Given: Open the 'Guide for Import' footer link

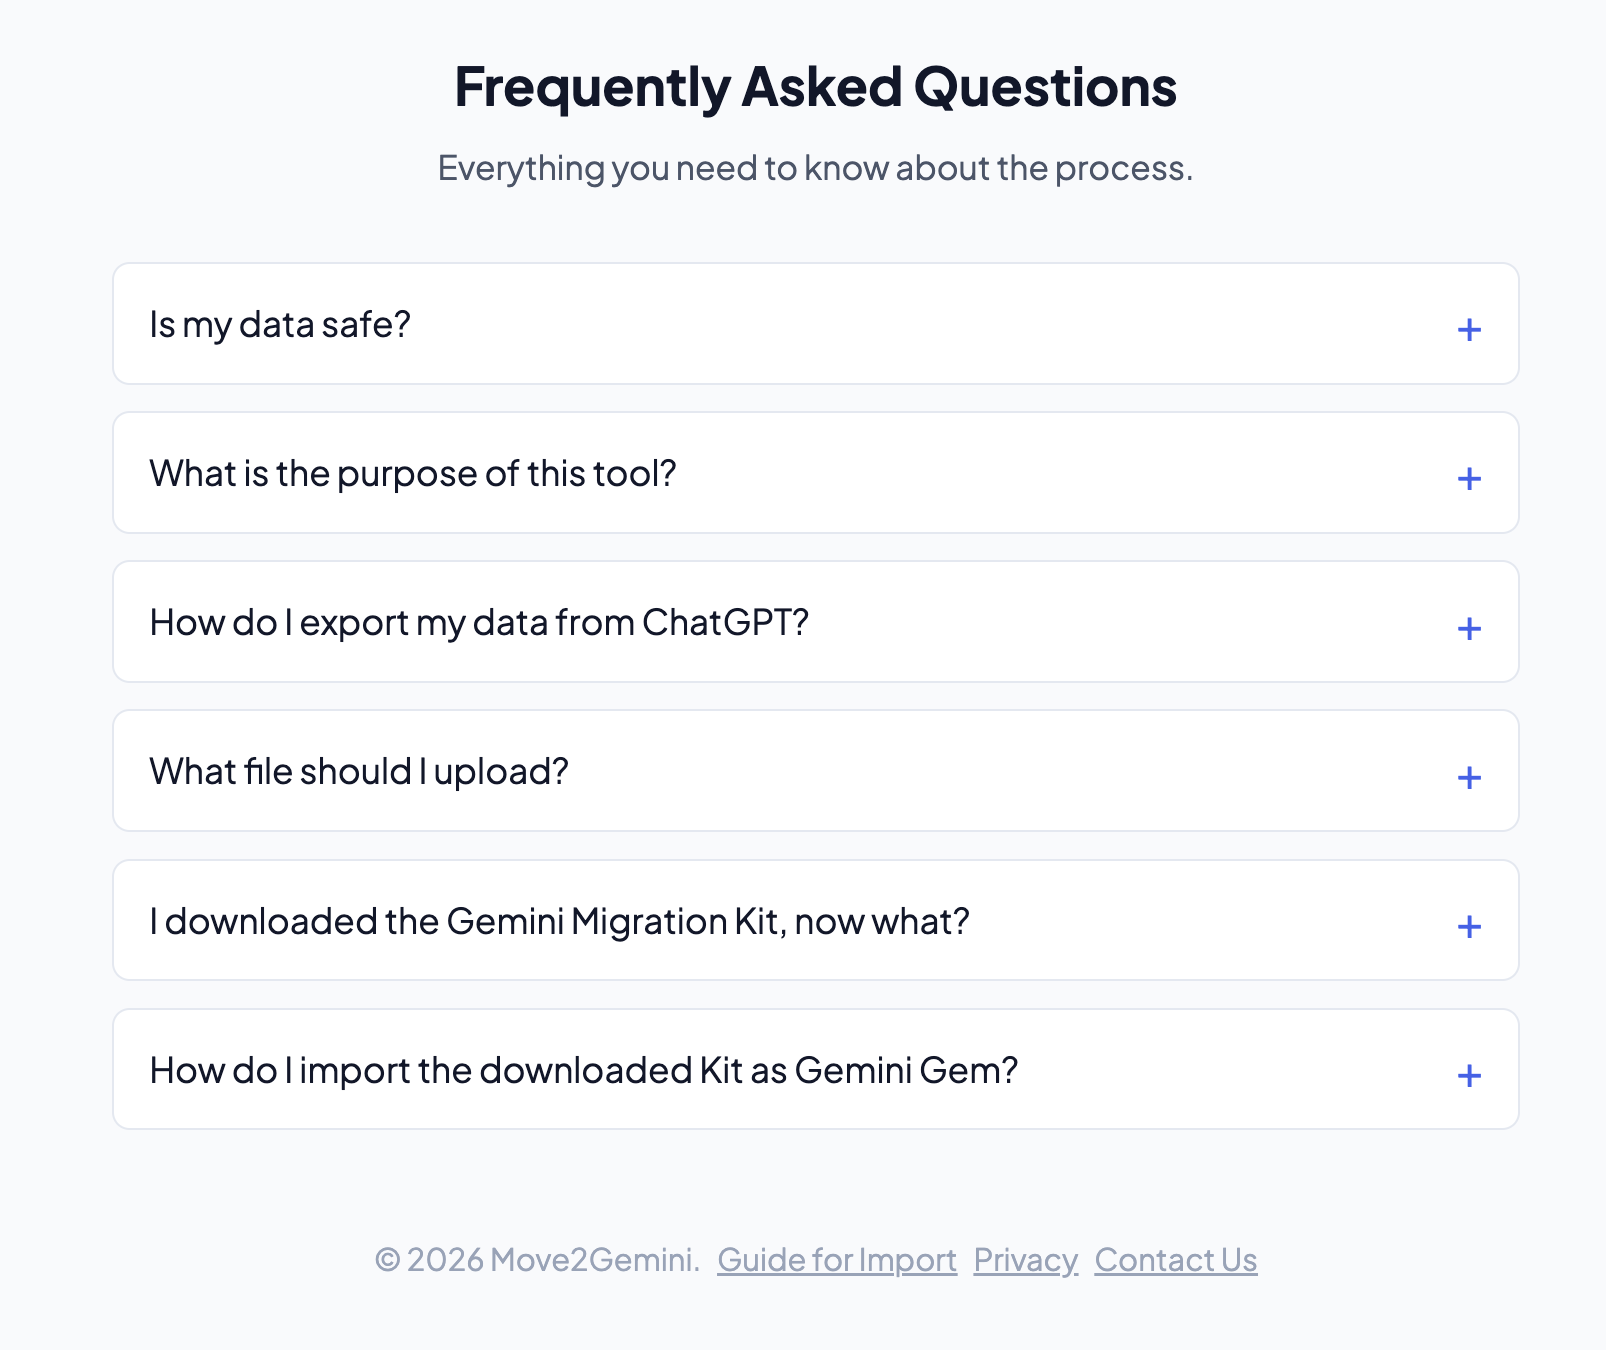Looking at the screenshot, I should (x=837, y=1260).
